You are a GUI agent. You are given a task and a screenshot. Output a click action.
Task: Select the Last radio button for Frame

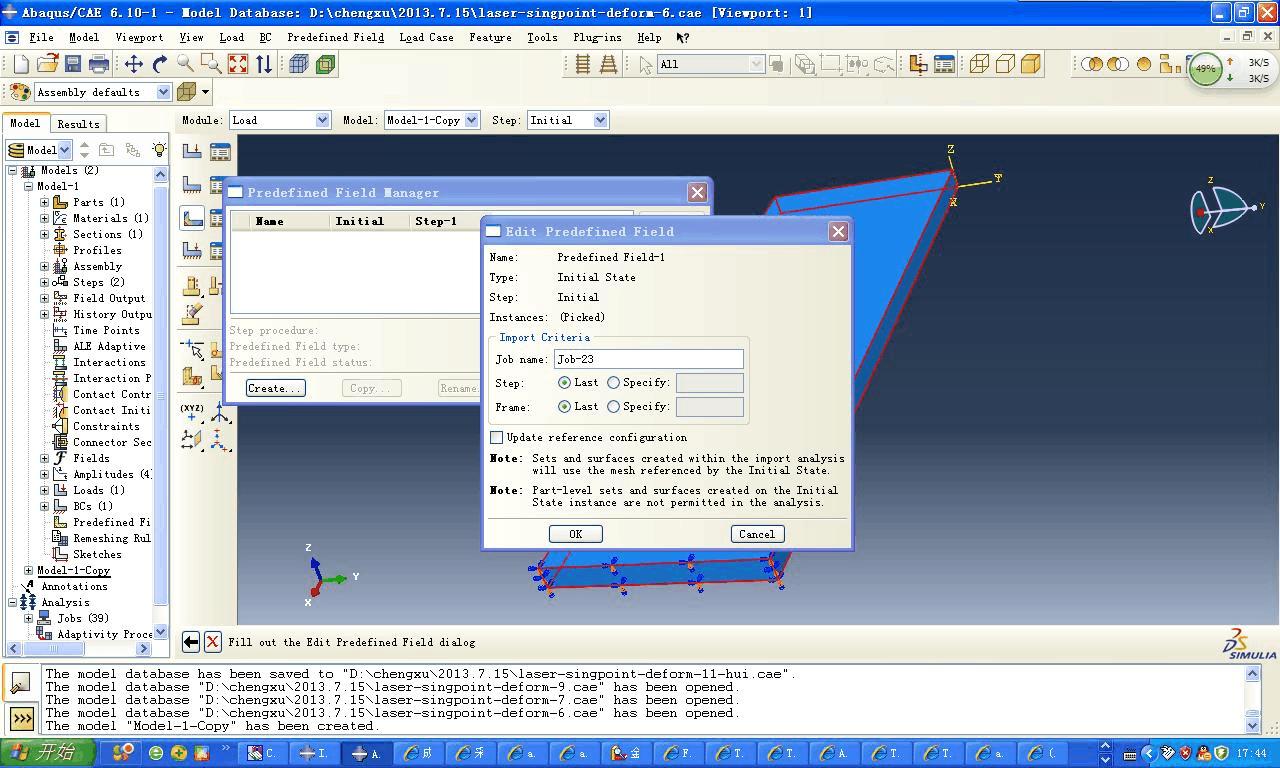tap(565, 406)
